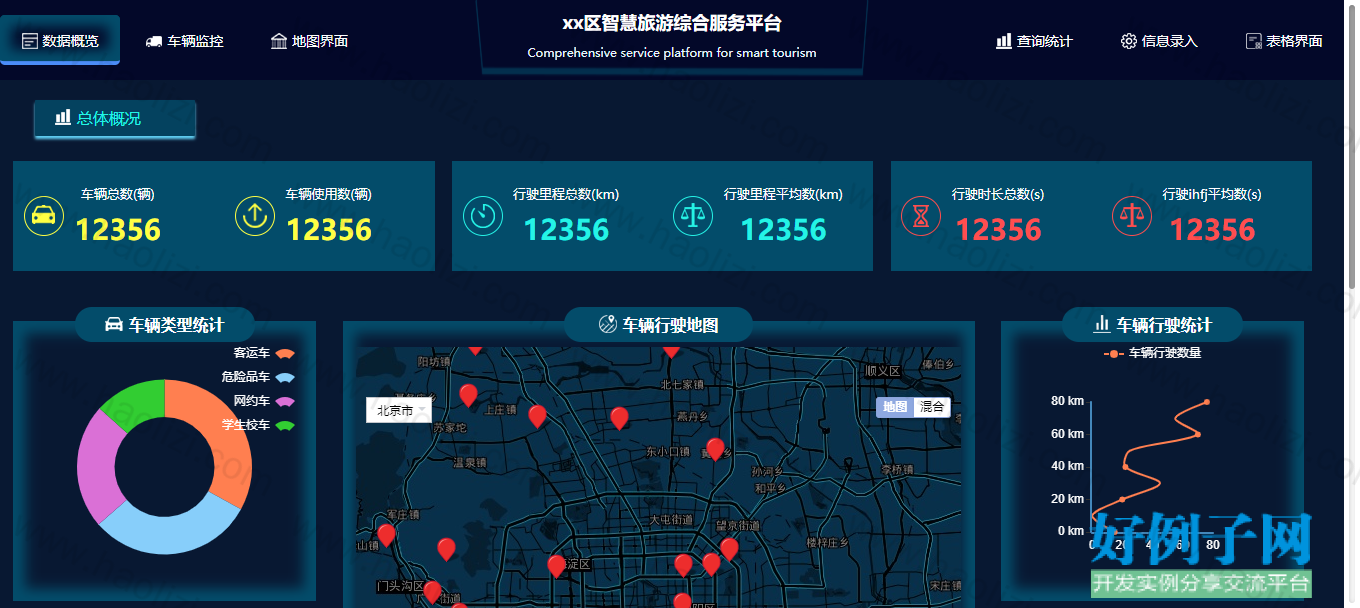This screenshot has height=608, width=1360.
Task: Click the chart icon in 总体概况
Action: (x=63, y=118)
